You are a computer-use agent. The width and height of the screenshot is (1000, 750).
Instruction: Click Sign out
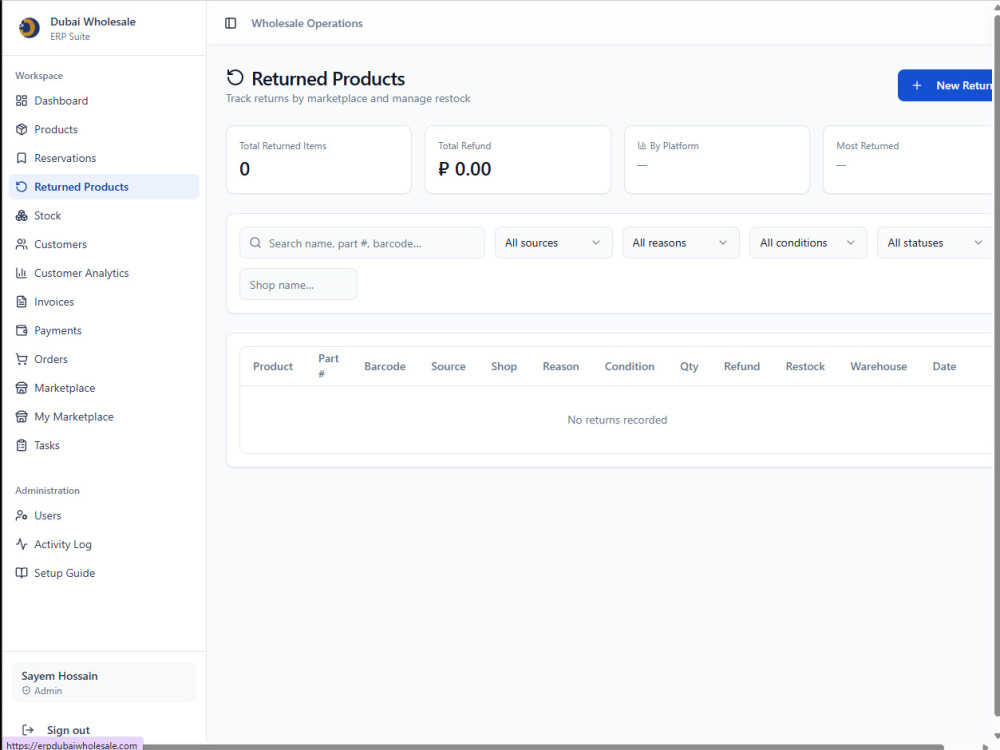point(68,730)
